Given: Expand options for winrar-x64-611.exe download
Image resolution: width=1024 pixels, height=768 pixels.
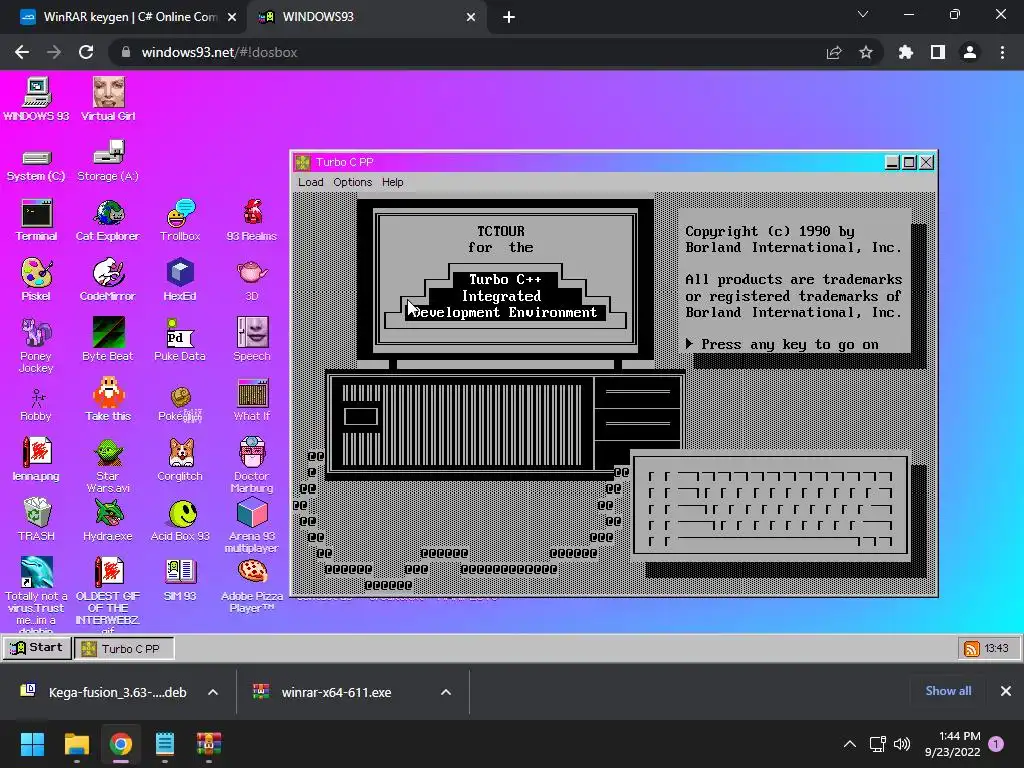Looking at the screenshot, I should [446, 692].
